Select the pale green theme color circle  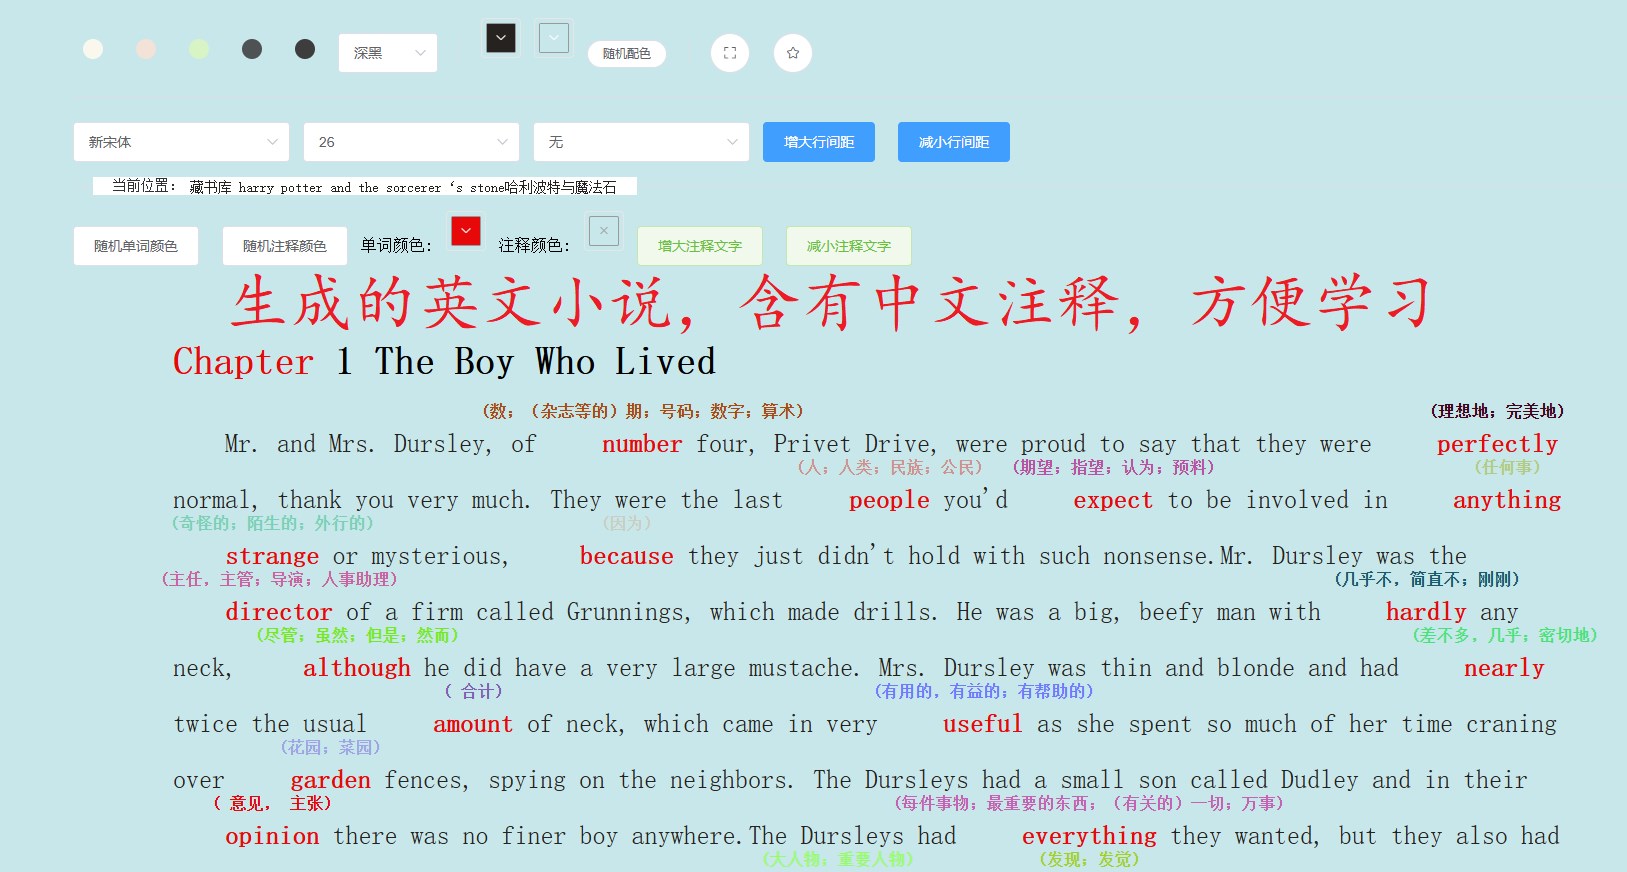[x=199, y=49]
